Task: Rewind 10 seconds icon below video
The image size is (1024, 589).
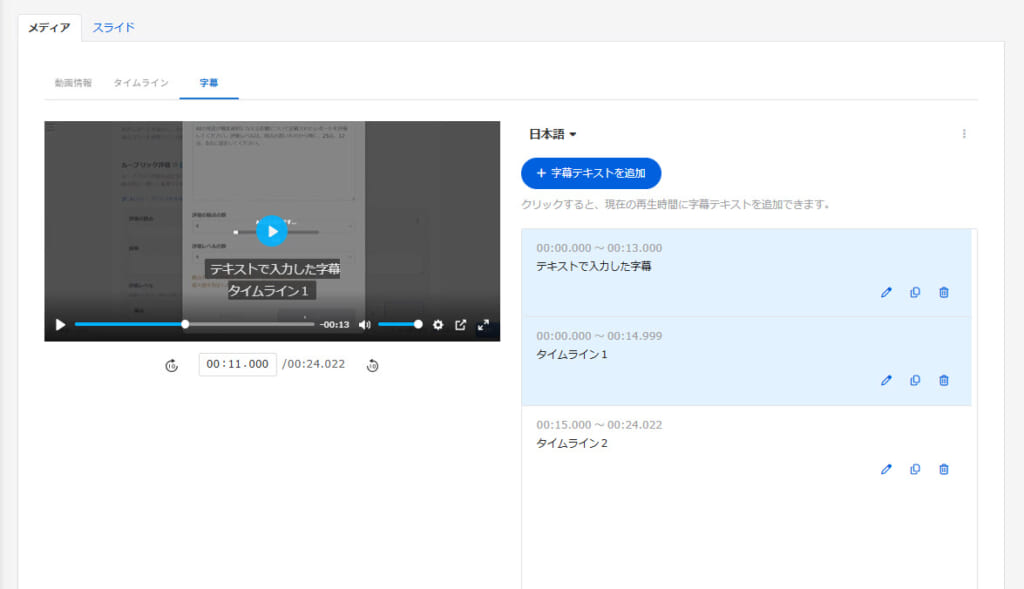Action: pos(171,366)
